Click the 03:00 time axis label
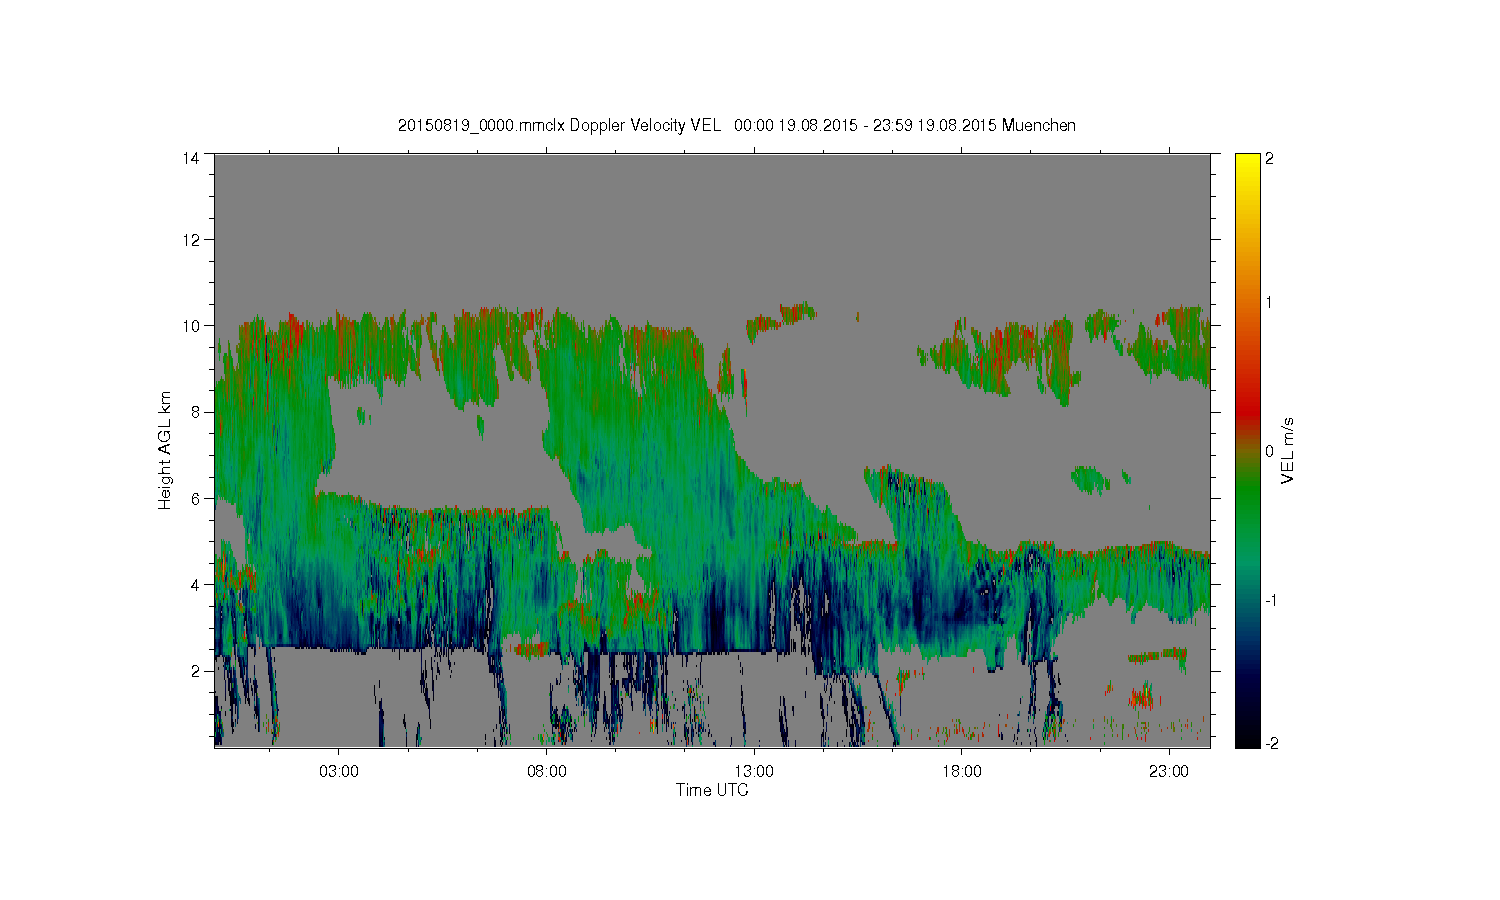The height and width of the screenshot is (900, 1500). pyautogui.click(x=338, y=772)
